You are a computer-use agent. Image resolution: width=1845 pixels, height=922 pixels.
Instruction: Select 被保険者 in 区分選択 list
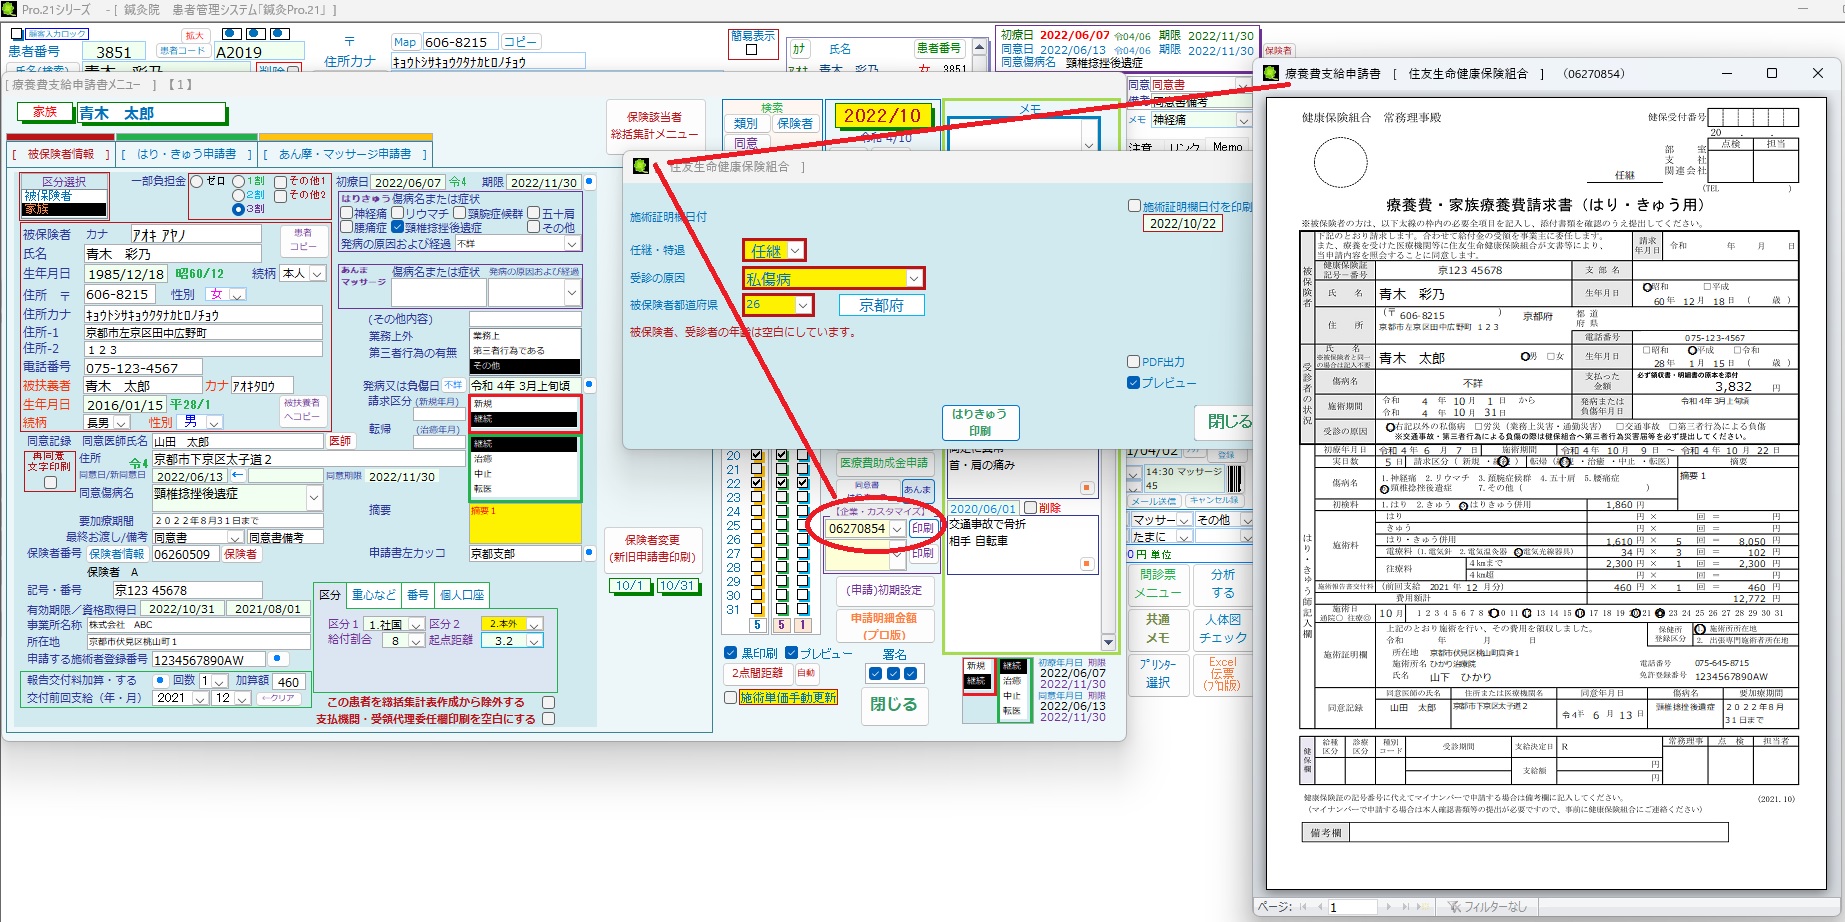pyautogui.click(x=64, y=196)
